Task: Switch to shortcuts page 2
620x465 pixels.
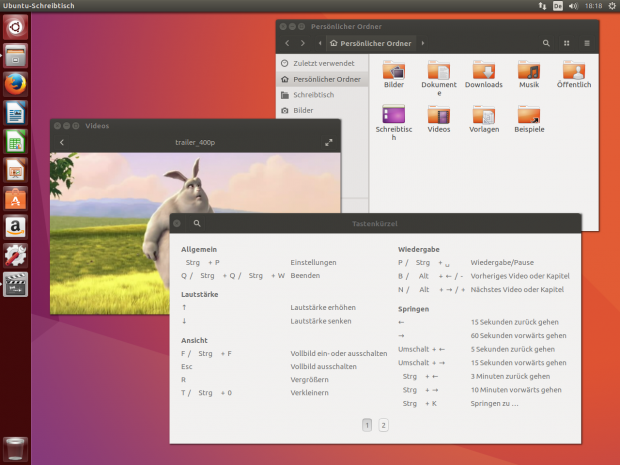Action: (383, 425)
